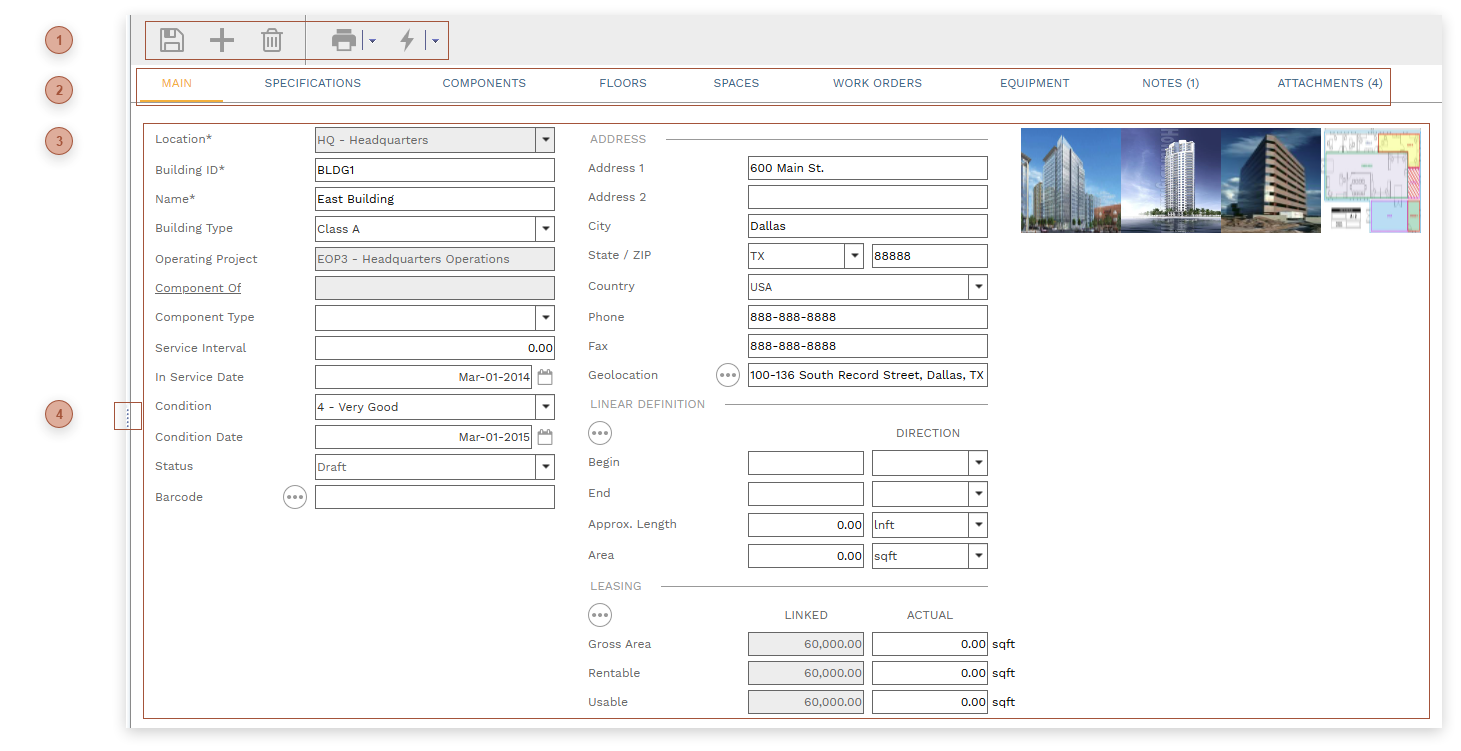The image size is (1461, 751).
Task: Expand the Country dropdown
Action: point(977,287)
